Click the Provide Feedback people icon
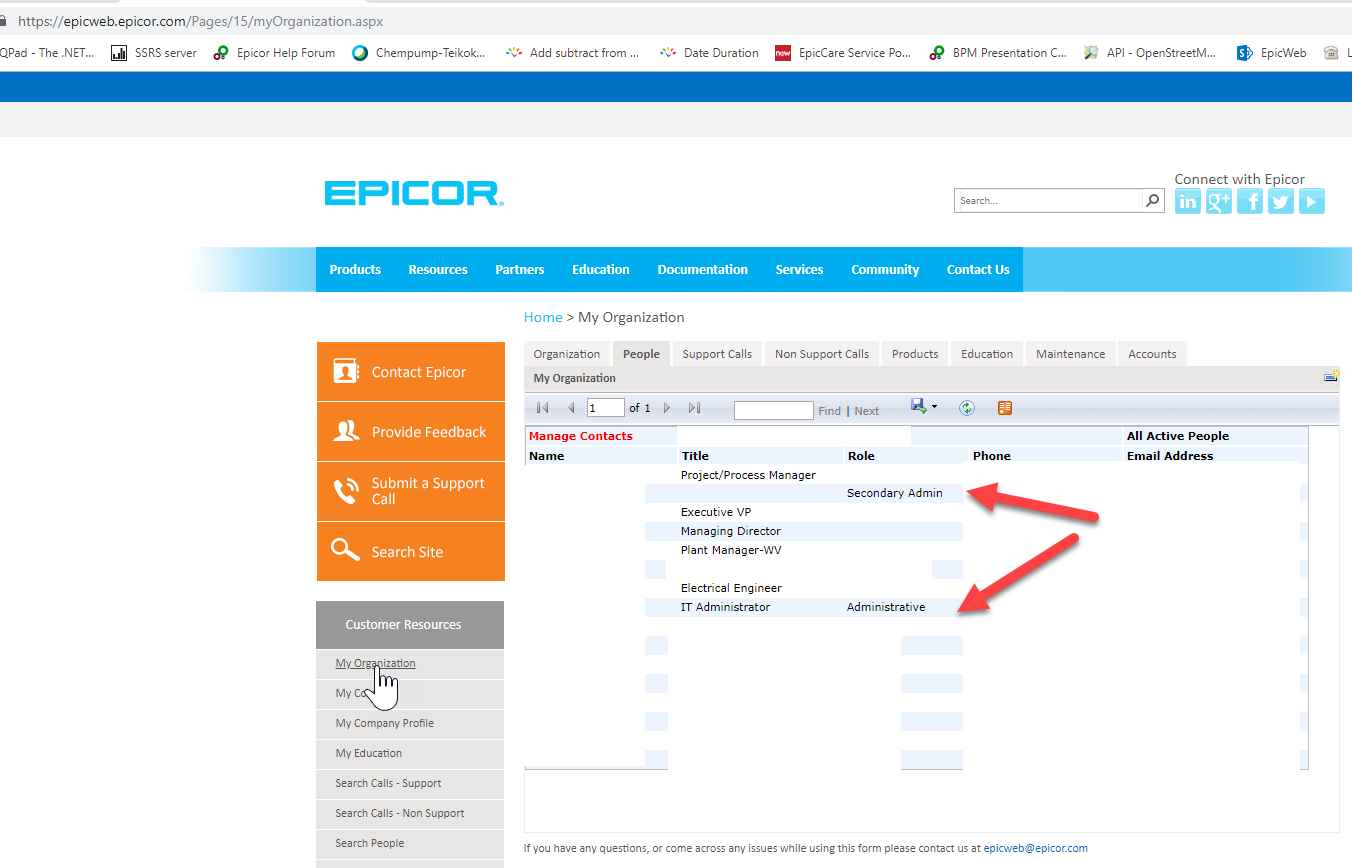The image size is (1352, 868). pos(346,431)
